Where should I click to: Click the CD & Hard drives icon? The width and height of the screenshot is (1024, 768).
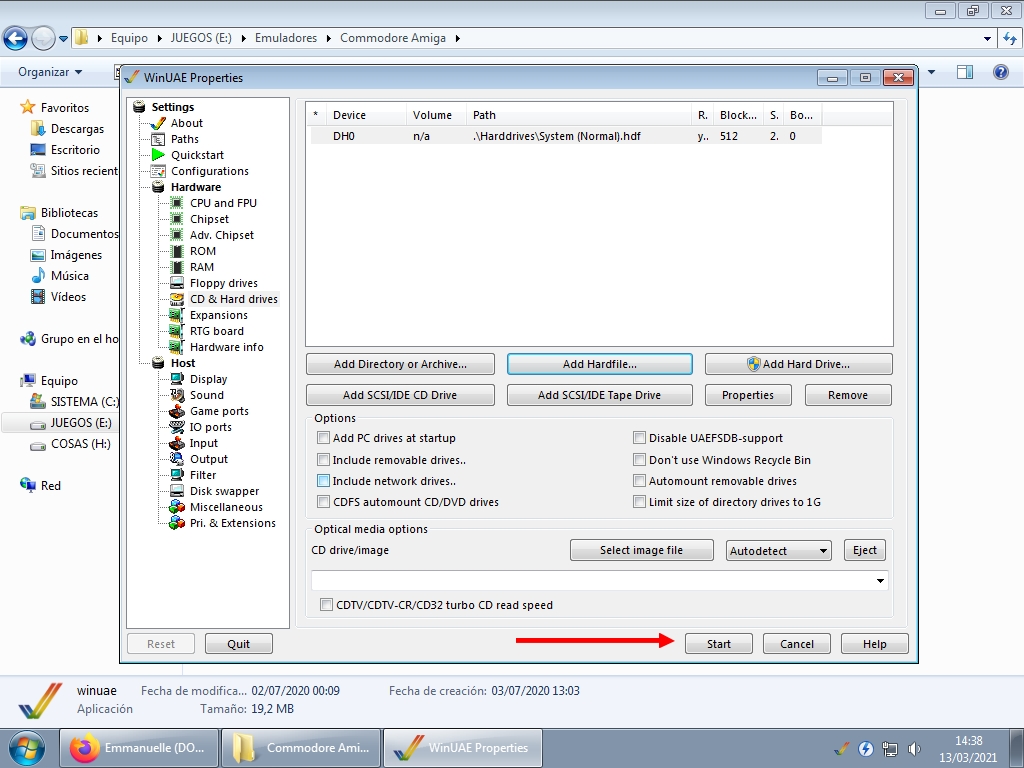177,298
